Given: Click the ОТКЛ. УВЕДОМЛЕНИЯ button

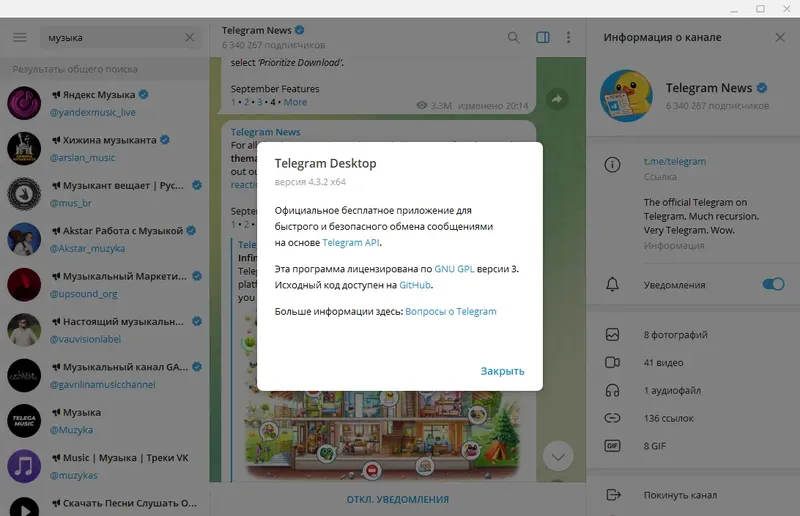Looking at the screenshot, I should [x=397, y=499].
